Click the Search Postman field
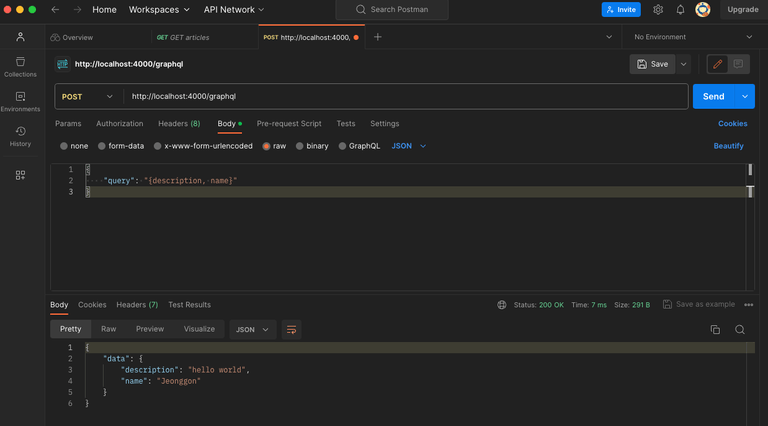768x426 pixels. tap(392, 10)
